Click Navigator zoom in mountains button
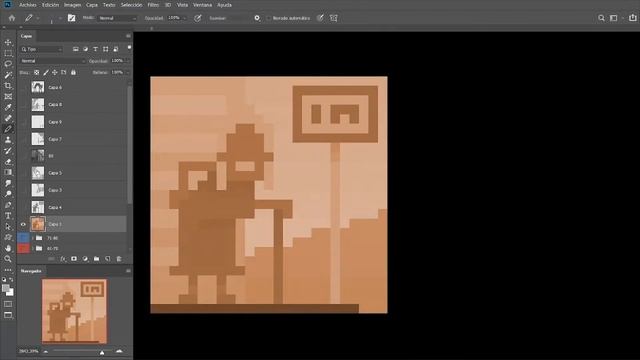Screen dimensions: 640x360 point(119,351)
